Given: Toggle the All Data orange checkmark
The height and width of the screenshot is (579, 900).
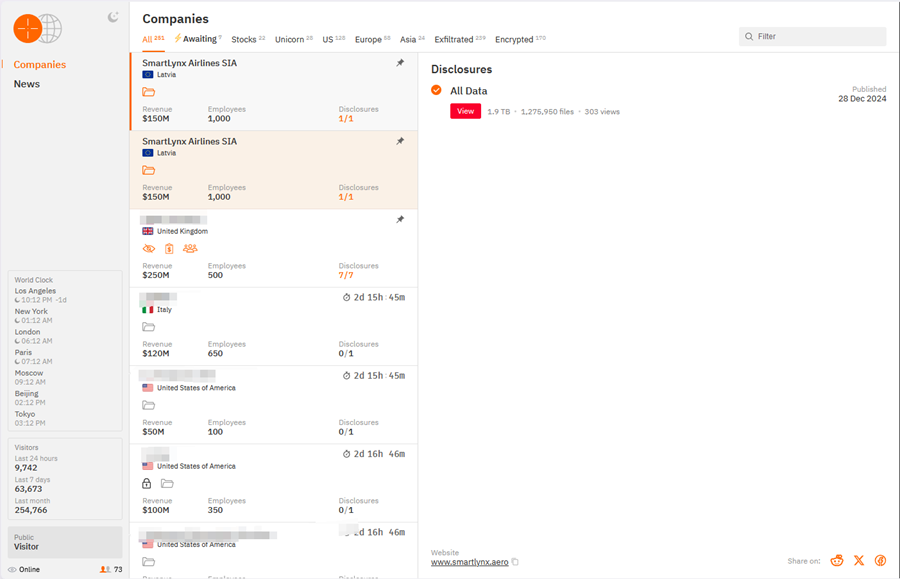Looking at the screenshot, I should [436, 90].
